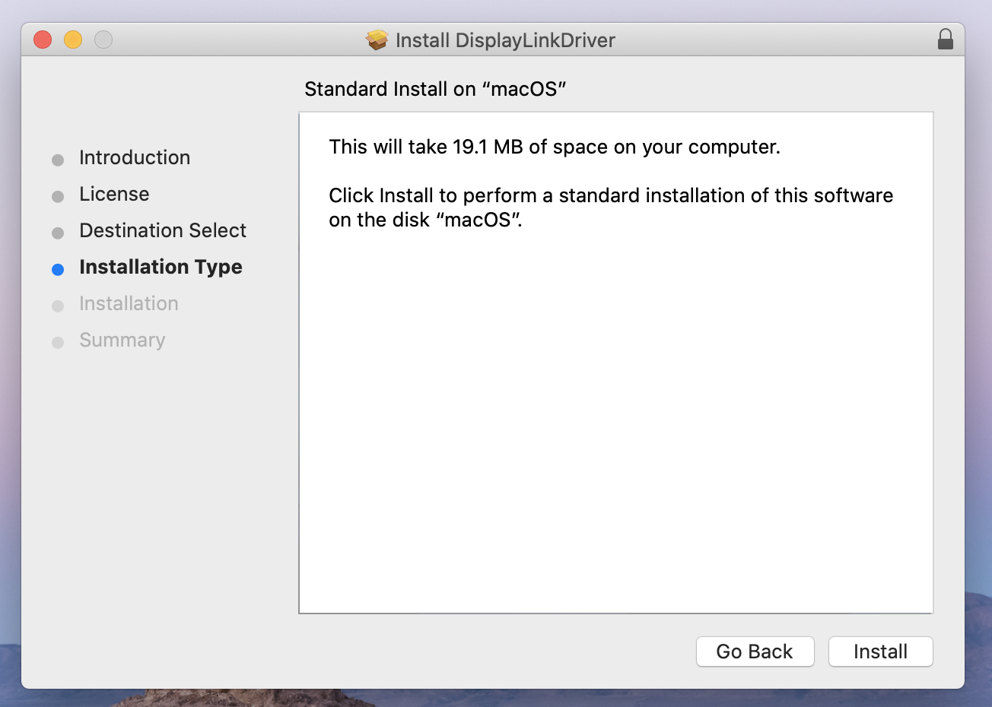Minimize the installer with yellow button

[73, 40]
